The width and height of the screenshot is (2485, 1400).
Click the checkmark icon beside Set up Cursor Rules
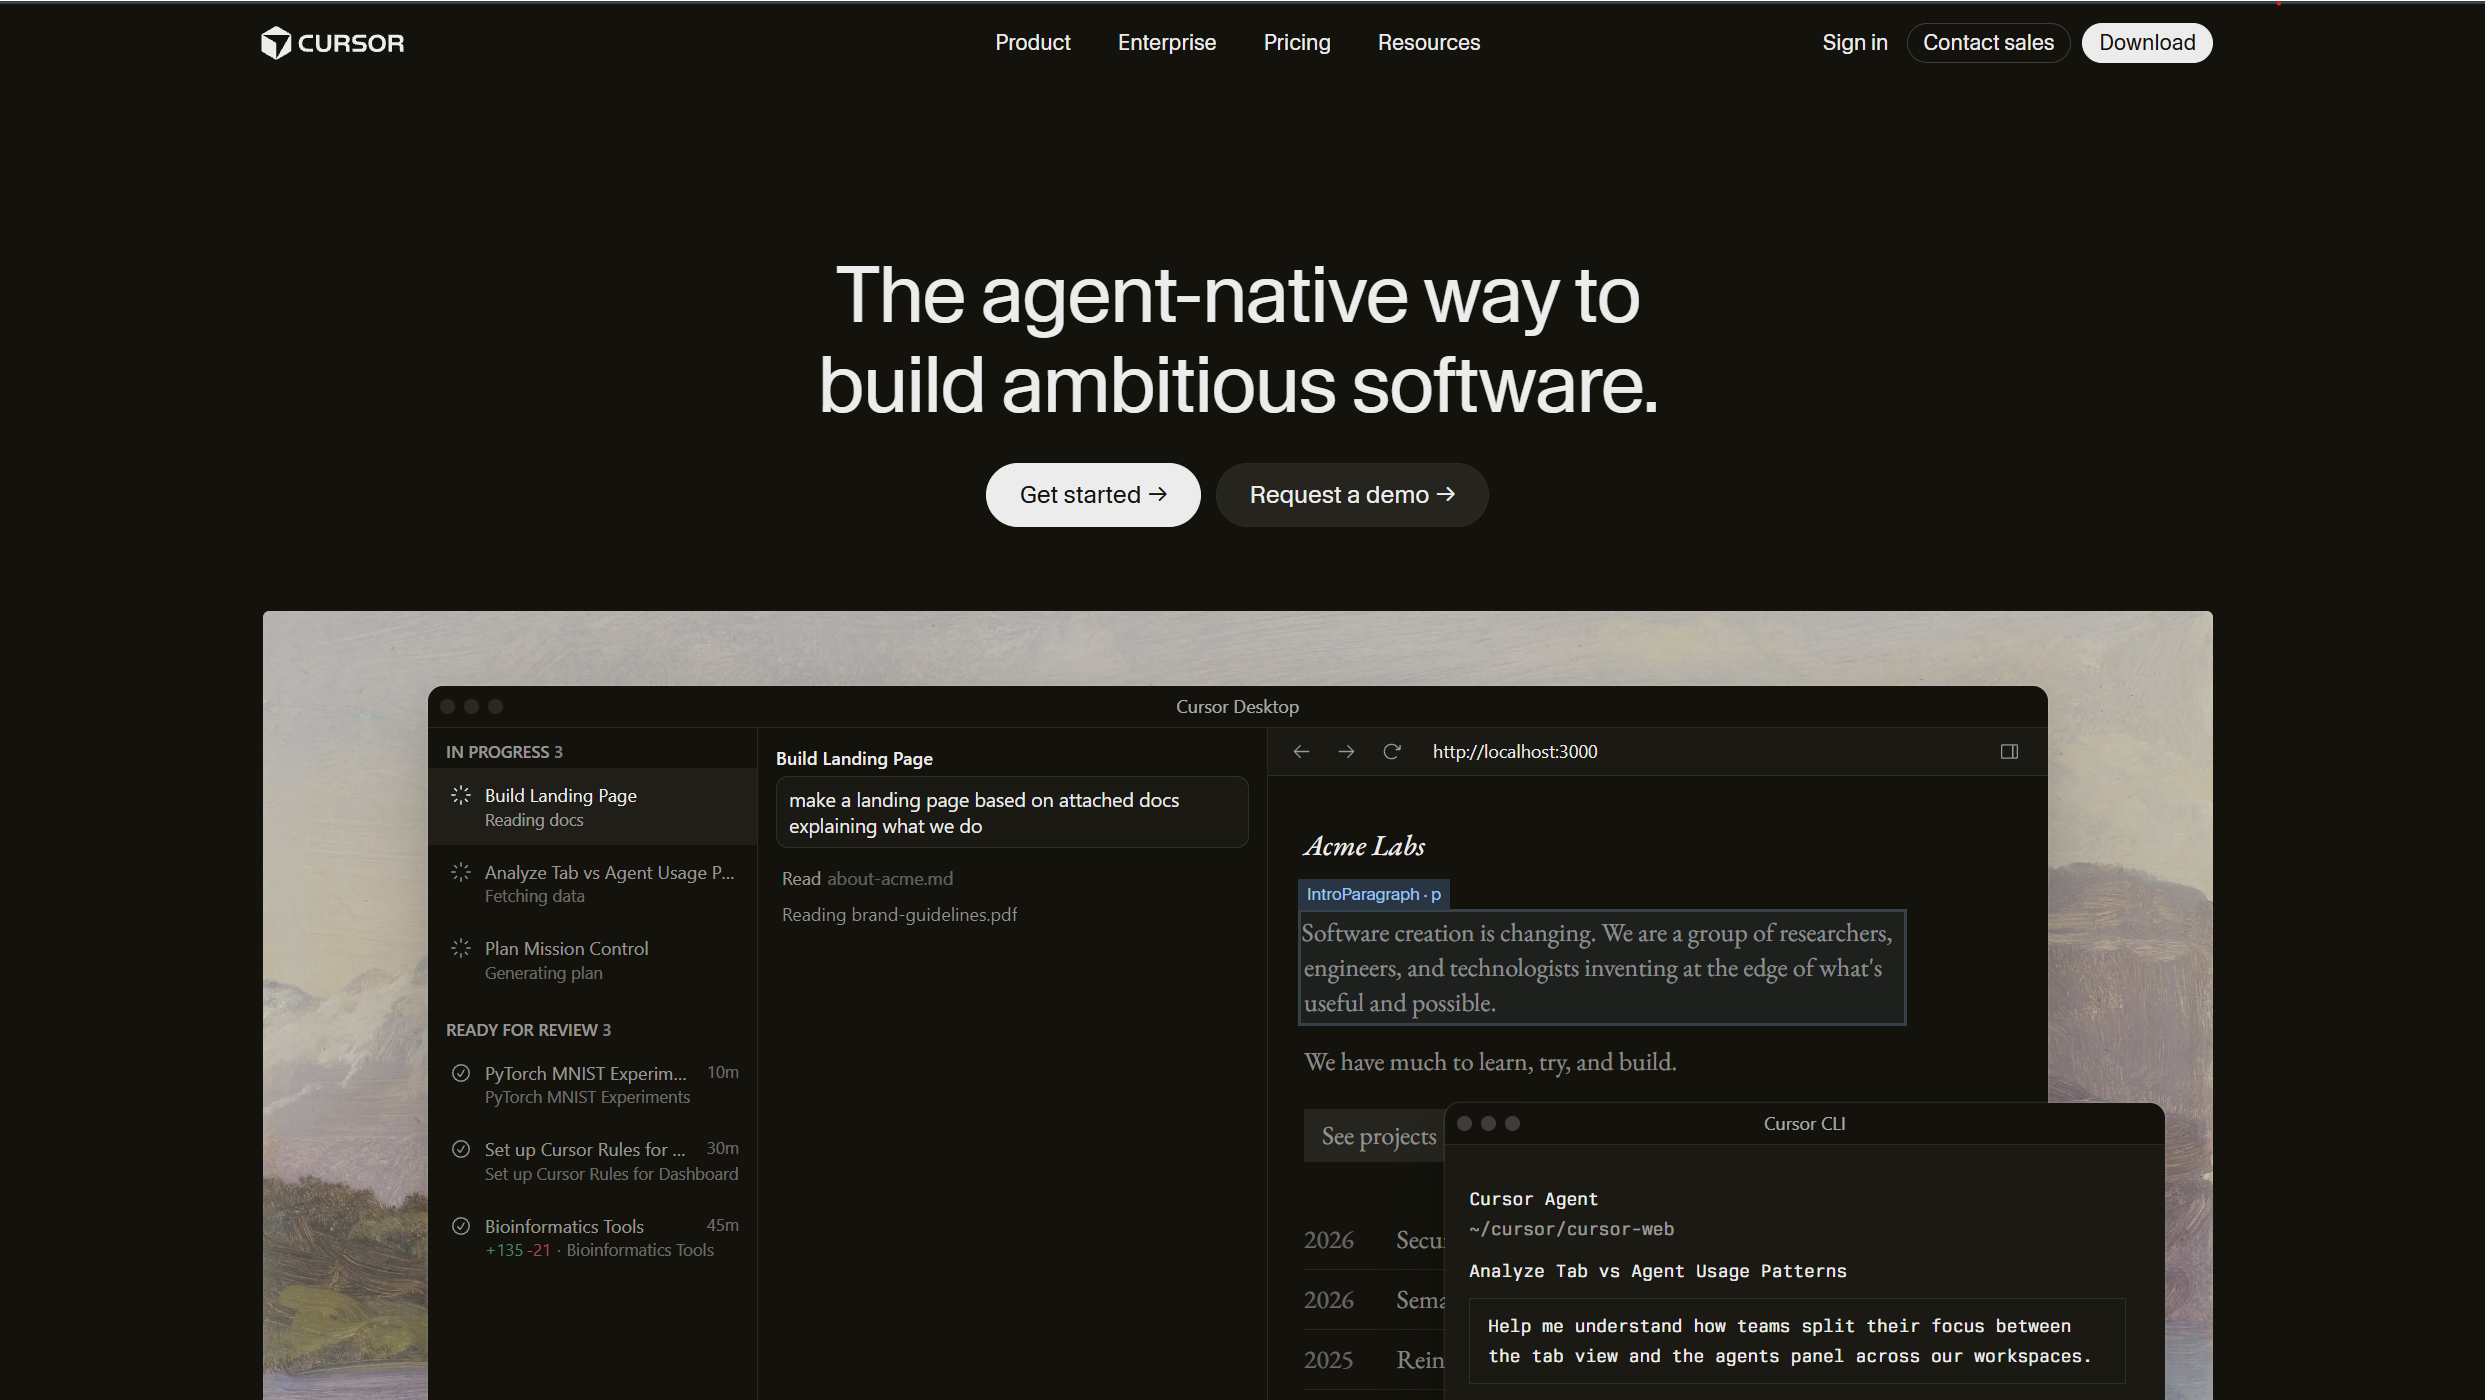point(460,1149)
